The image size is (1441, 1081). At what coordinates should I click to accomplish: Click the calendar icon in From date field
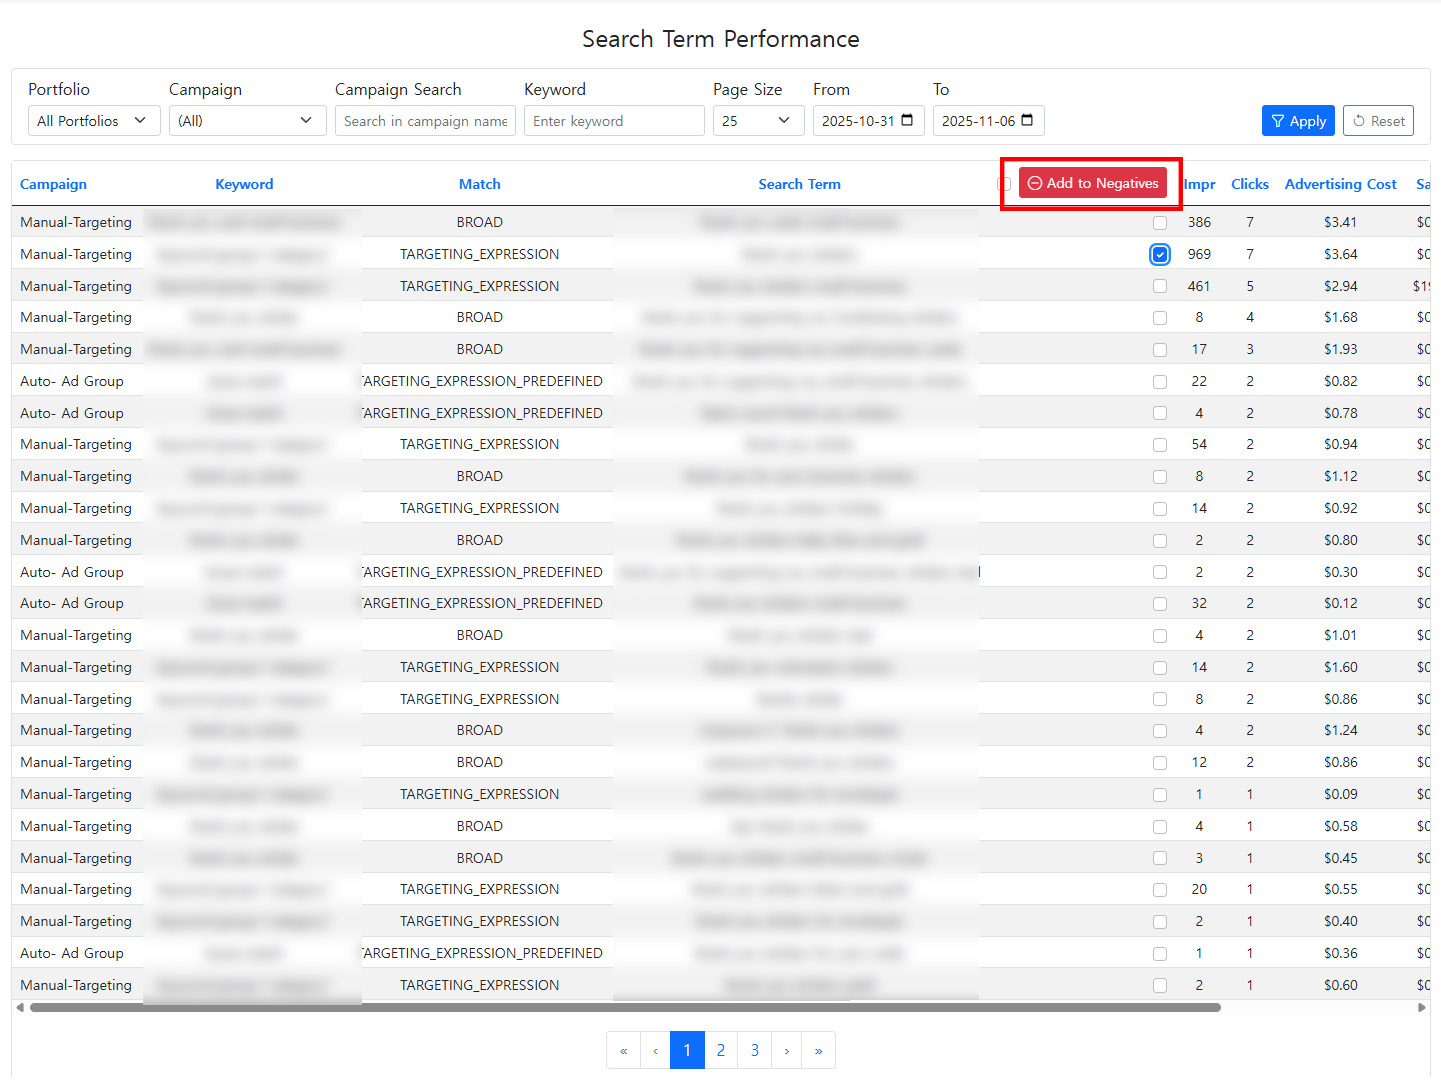pos(907,120)
